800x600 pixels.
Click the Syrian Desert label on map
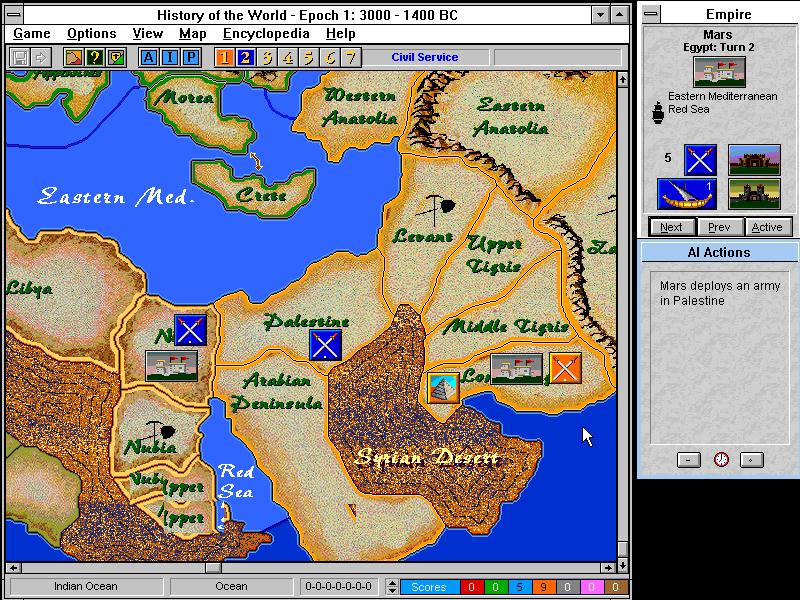tap(427, 457)
